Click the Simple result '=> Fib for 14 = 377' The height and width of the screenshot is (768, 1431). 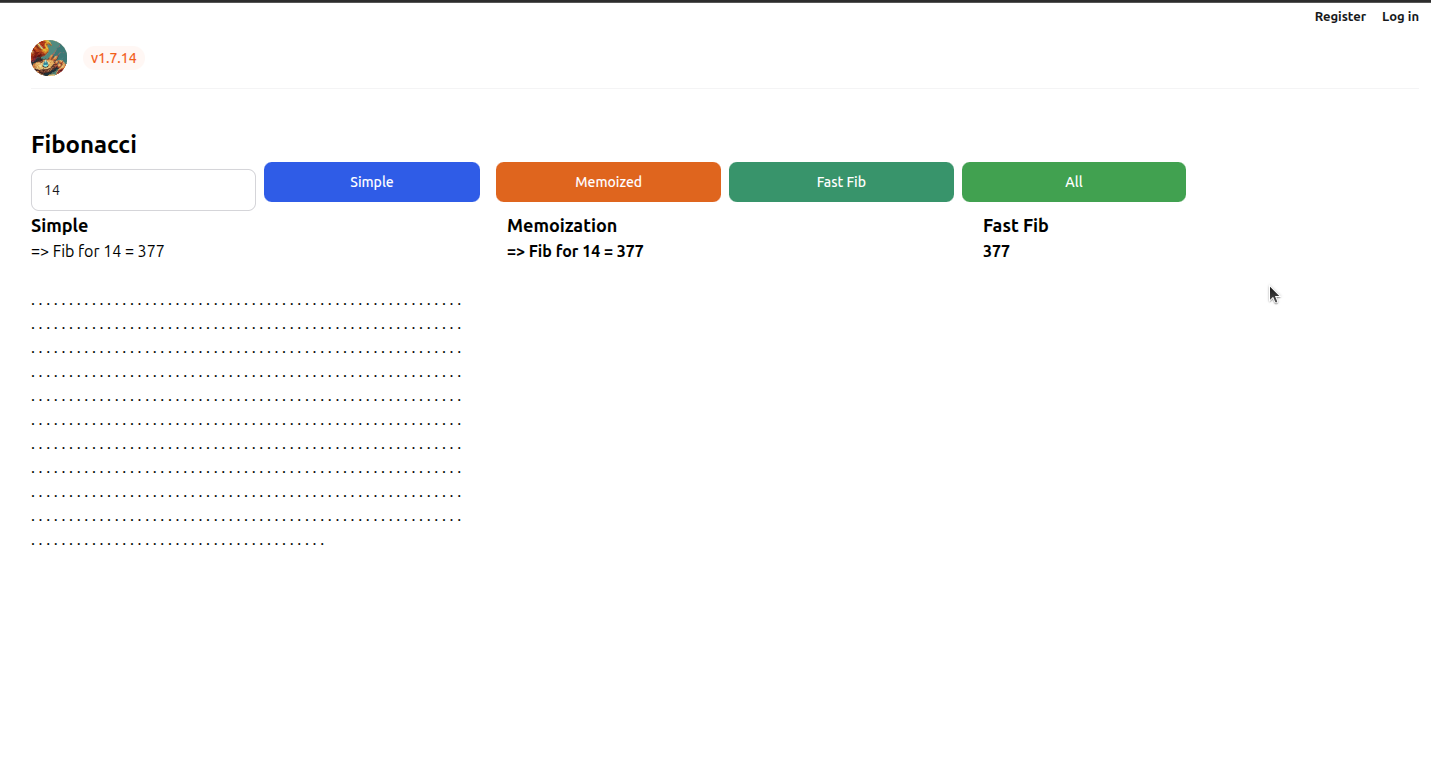tap(98, 251)
